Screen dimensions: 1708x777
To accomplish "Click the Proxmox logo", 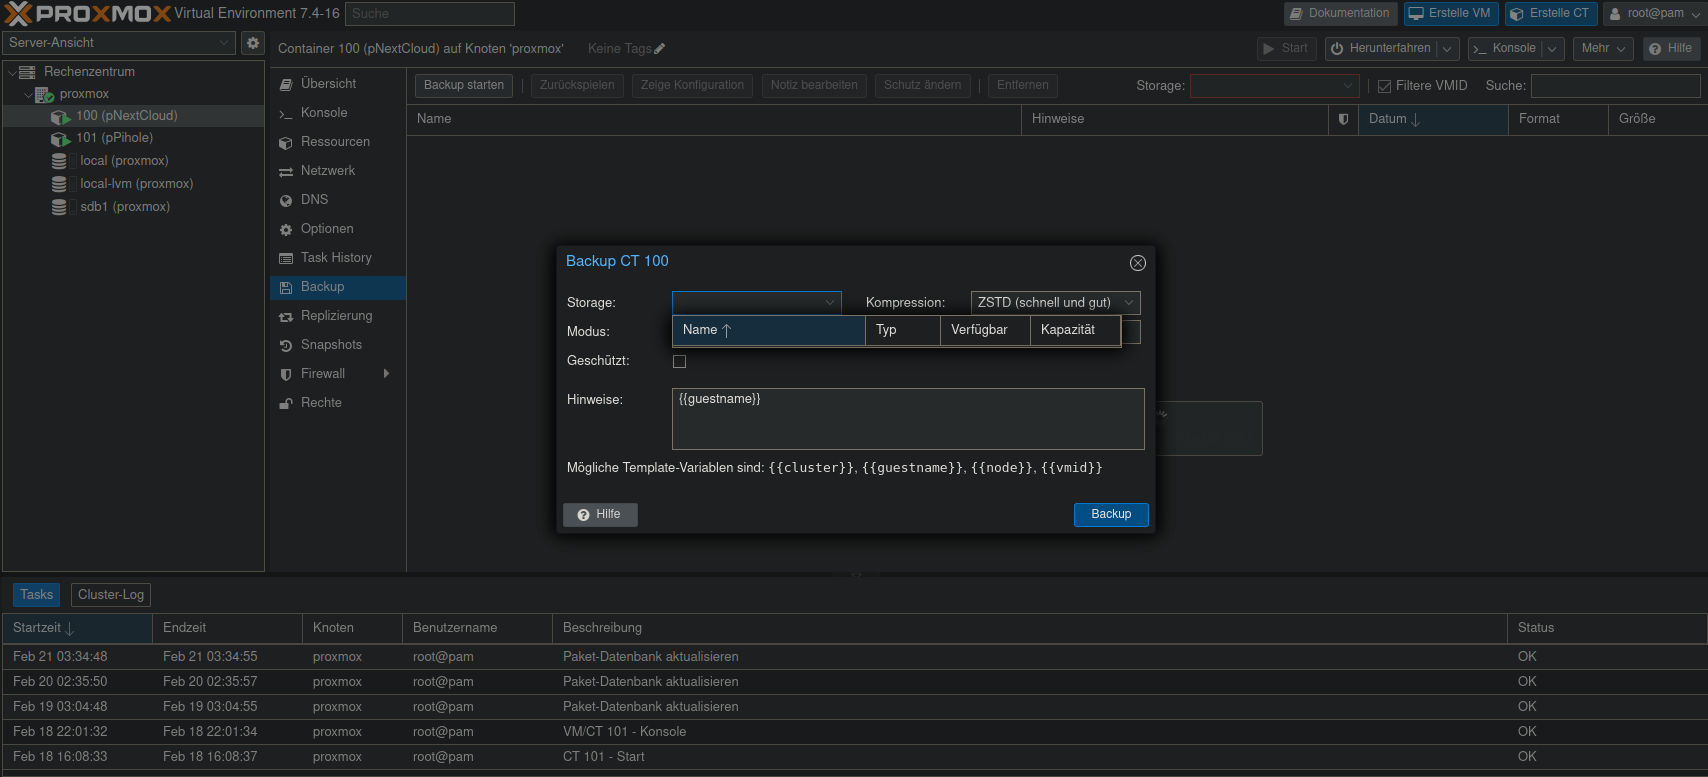I will point(88,13).
